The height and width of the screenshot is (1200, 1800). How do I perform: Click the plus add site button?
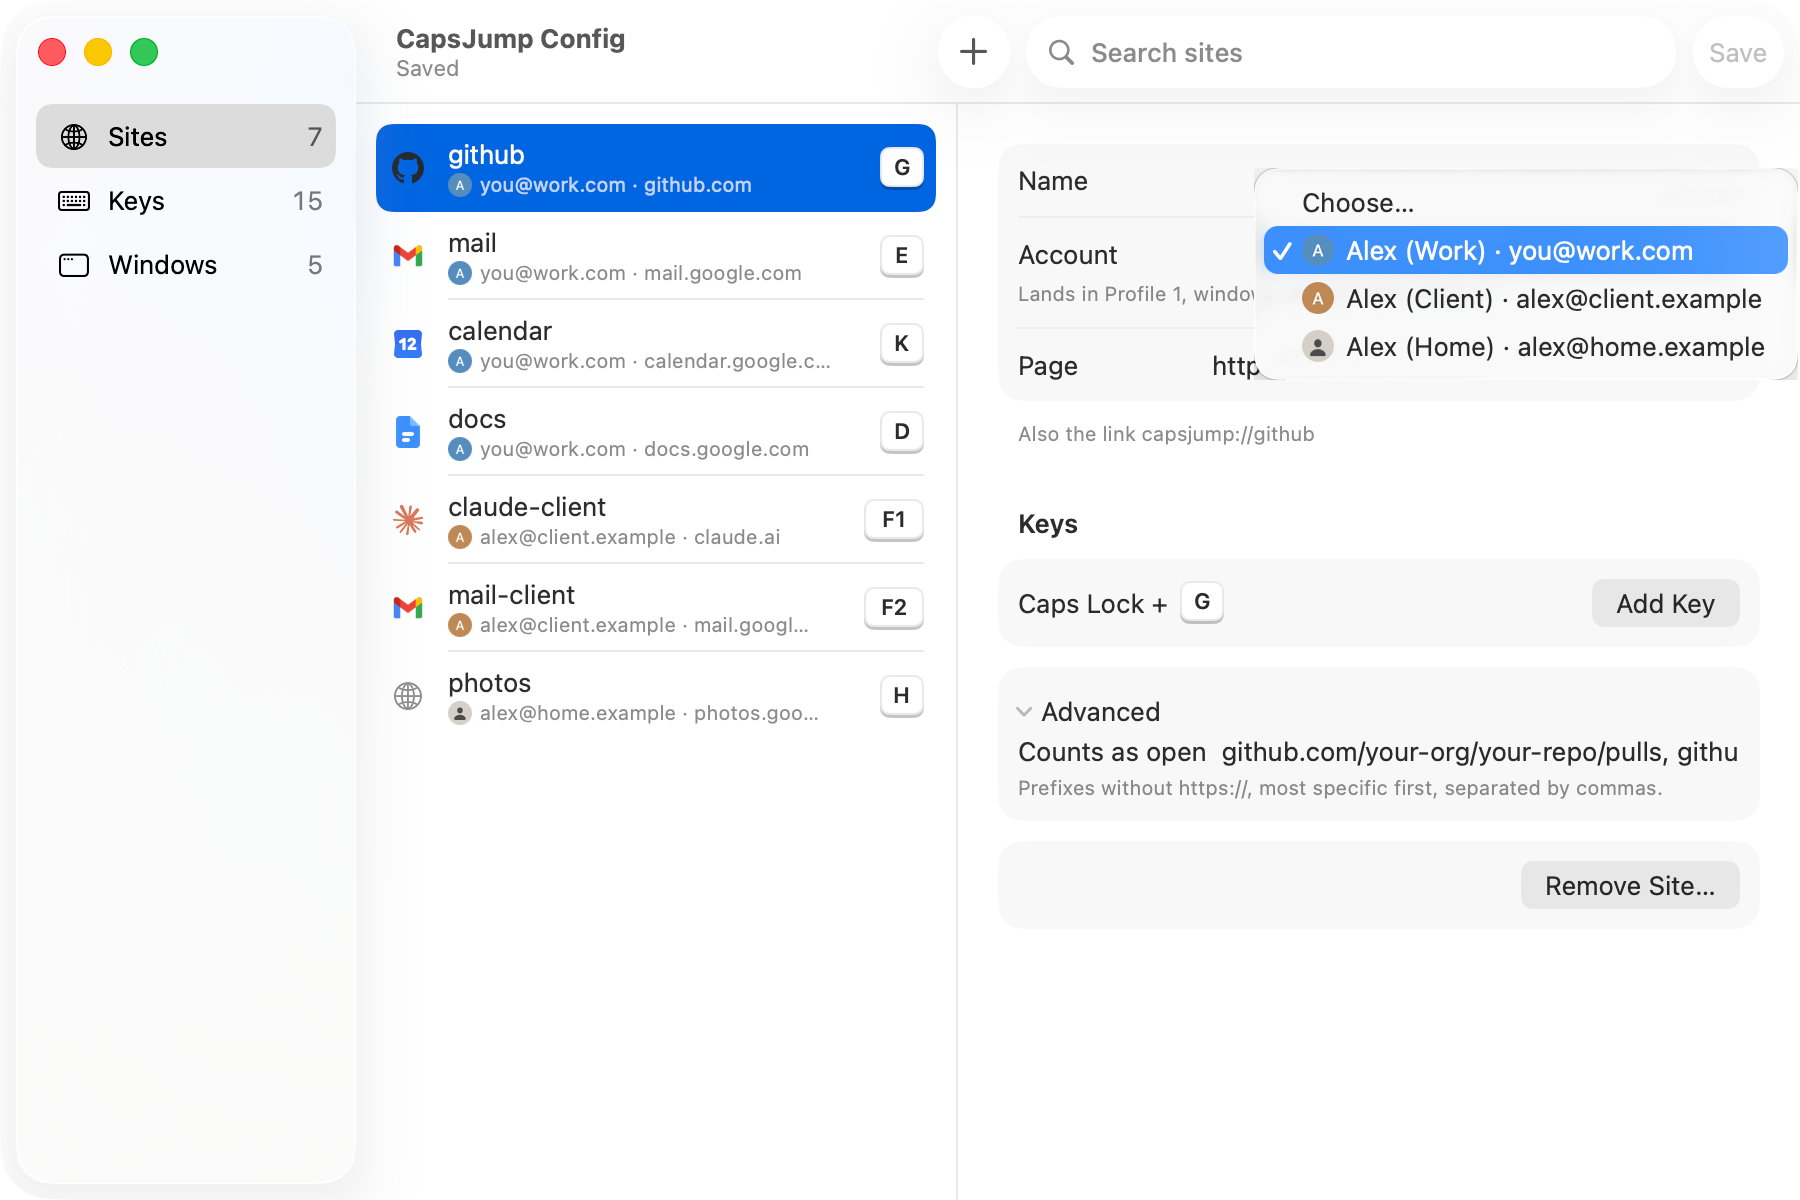tap(973, 52)
